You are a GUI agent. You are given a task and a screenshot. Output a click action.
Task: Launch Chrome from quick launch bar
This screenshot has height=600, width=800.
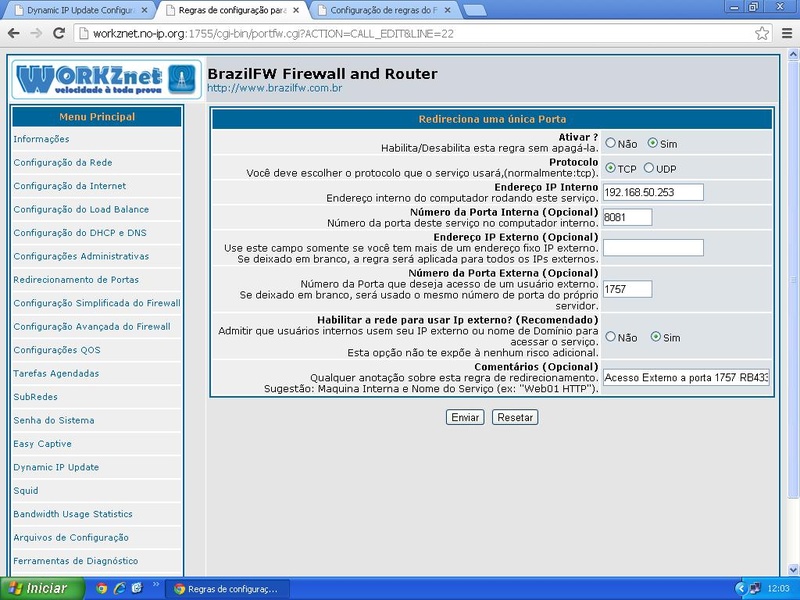click(102, 588)
